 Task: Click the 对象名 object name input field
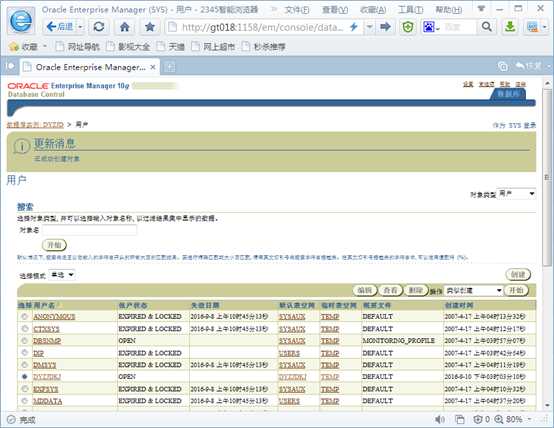click(x=89, y=230)
